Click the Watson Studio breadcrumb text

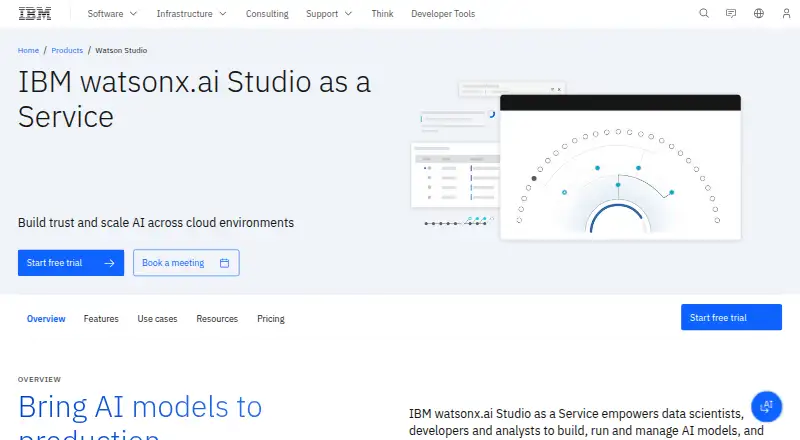[121, 50]
